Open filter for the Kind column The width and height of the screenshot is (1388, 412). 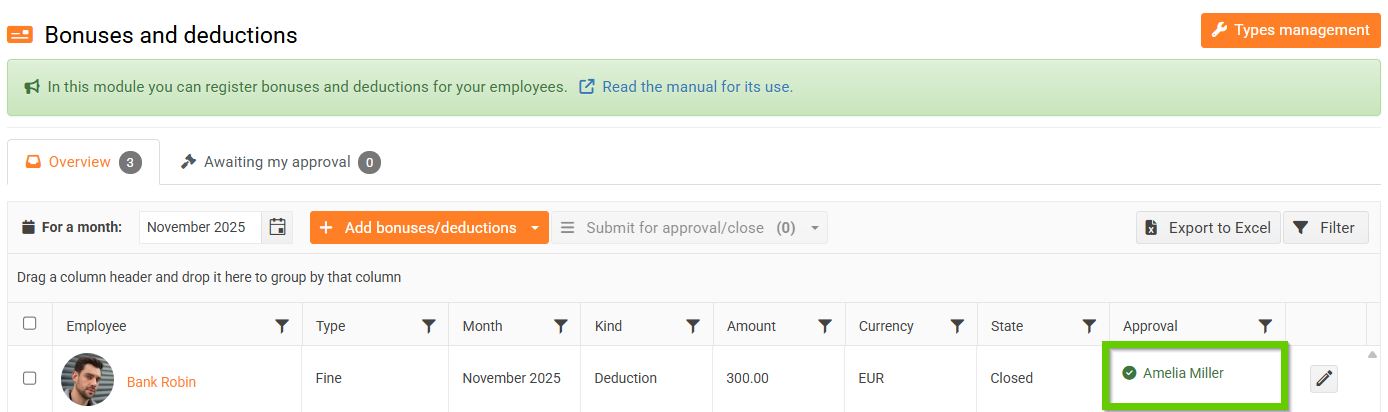693,326
